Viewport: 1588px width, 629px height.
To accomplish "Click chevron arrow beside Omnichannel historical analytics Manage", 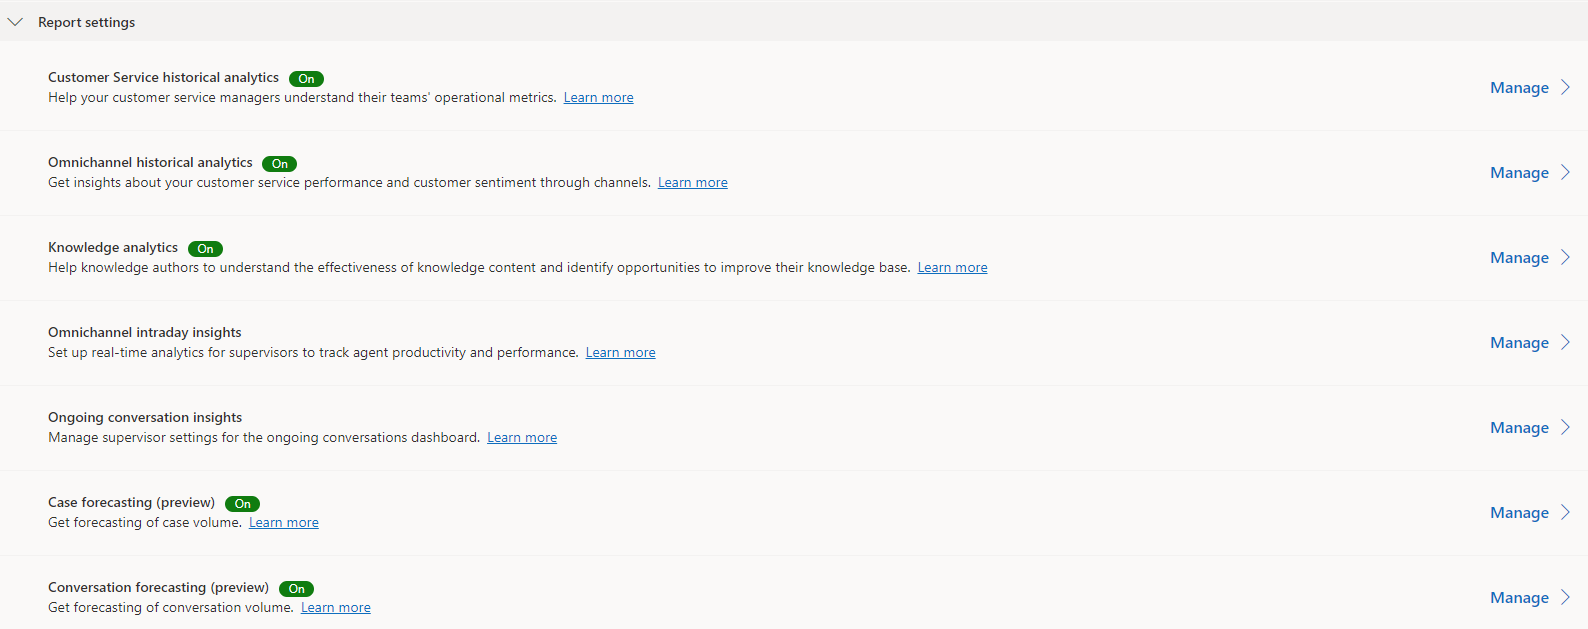I will (x=1566, y=172).
